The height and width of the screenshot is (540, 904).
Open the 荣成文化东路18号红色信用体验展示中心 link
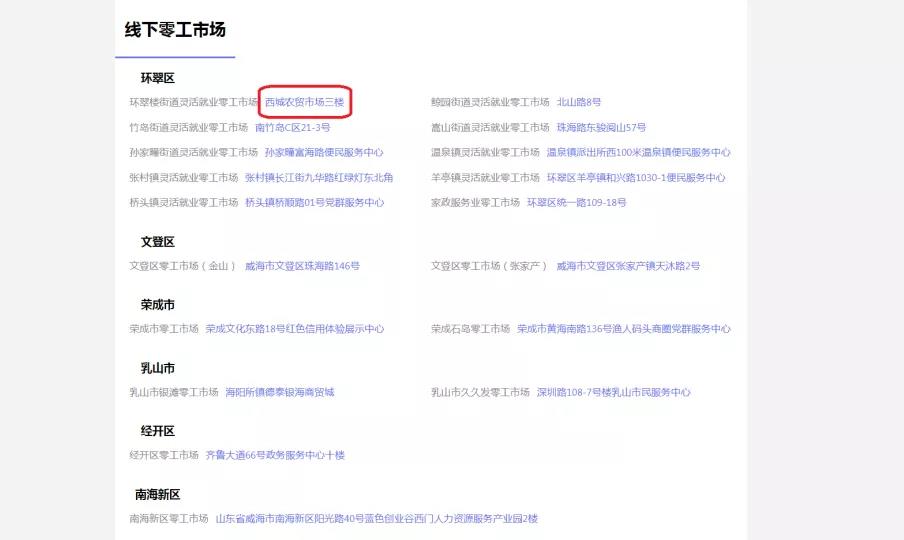[294, 329]
